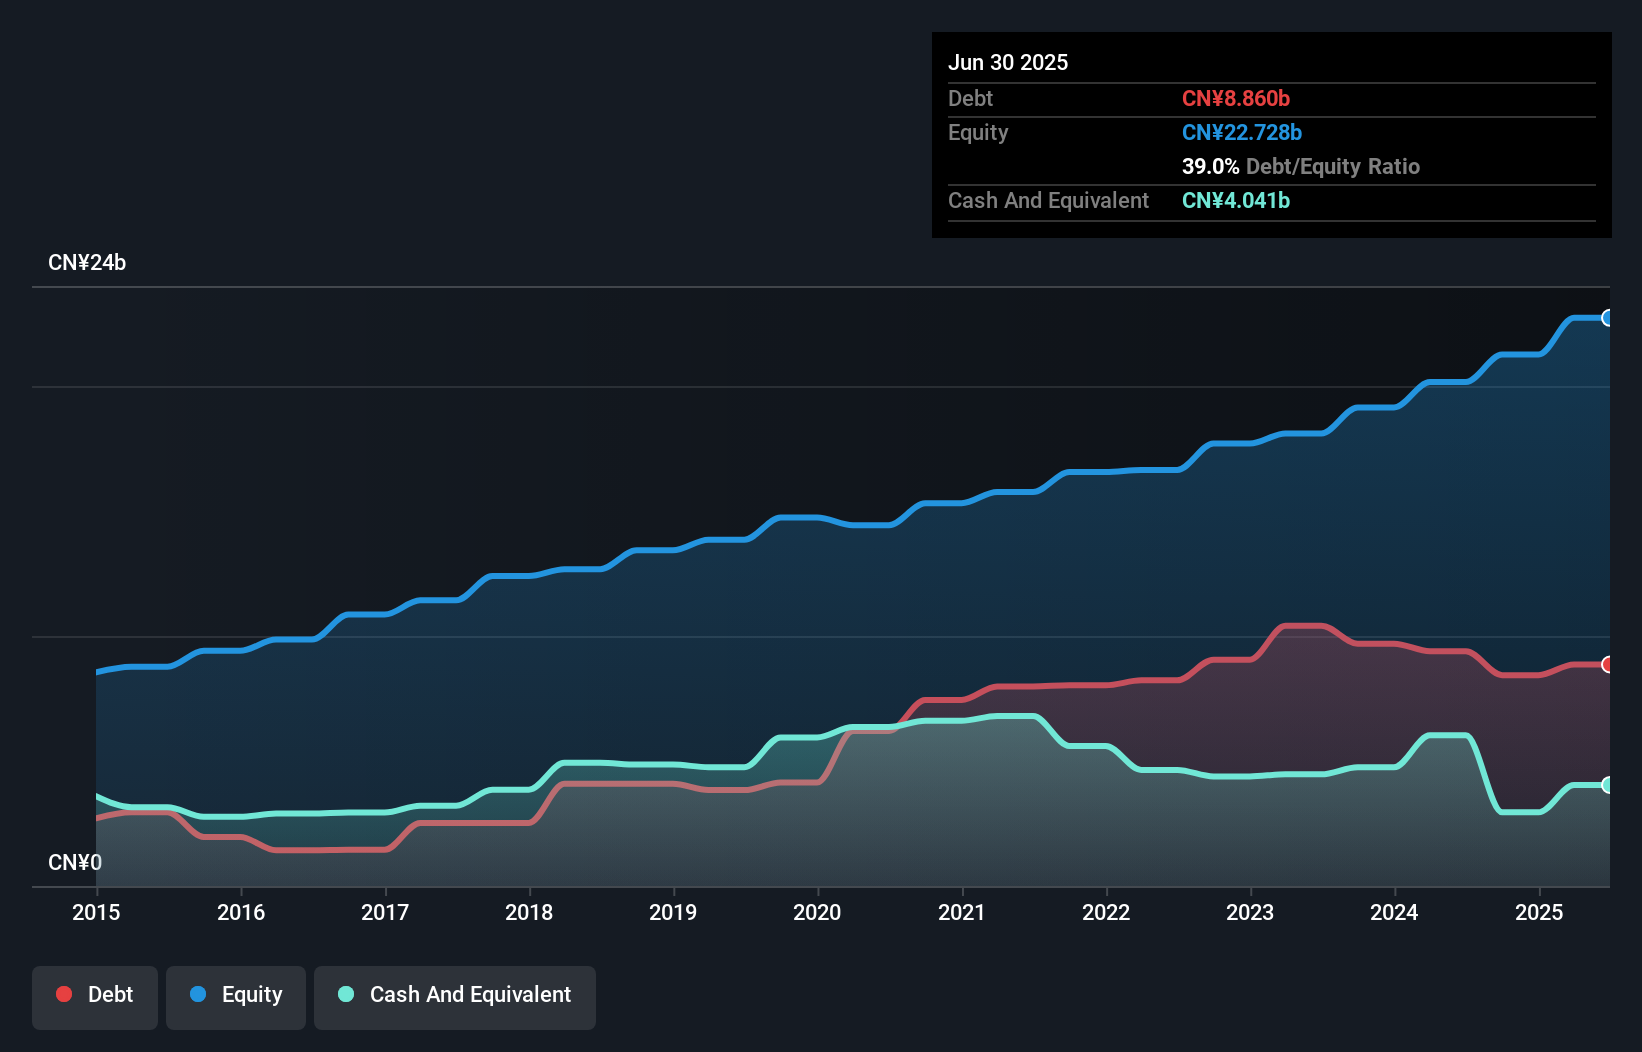Click the teal Cash And Equivalent legend dot
Viewport: 1642px width, 1052px height.
pos(345,994)
